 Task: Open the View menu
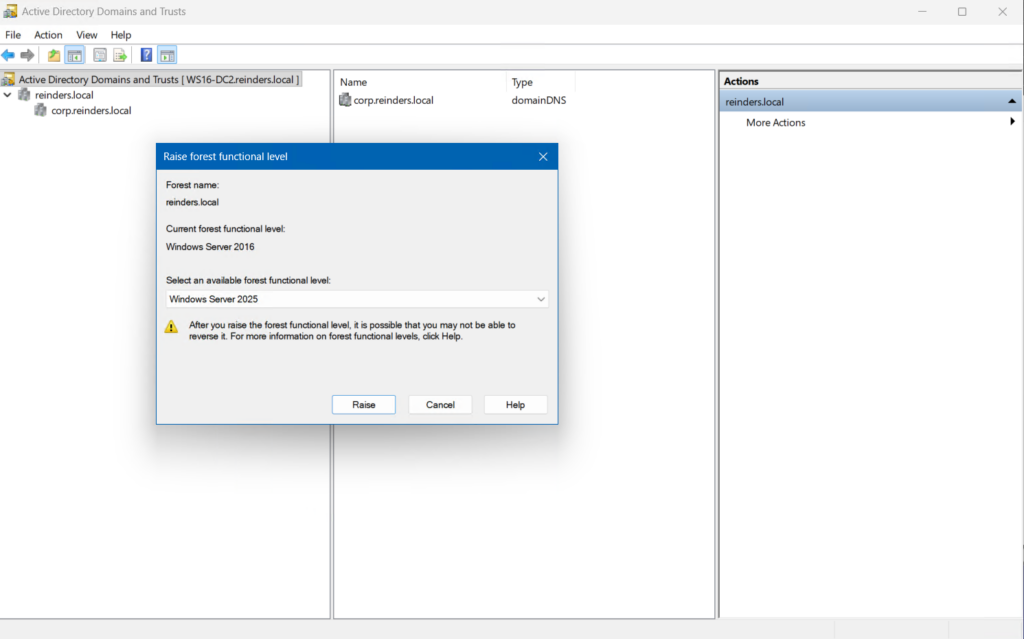(87, 35)
